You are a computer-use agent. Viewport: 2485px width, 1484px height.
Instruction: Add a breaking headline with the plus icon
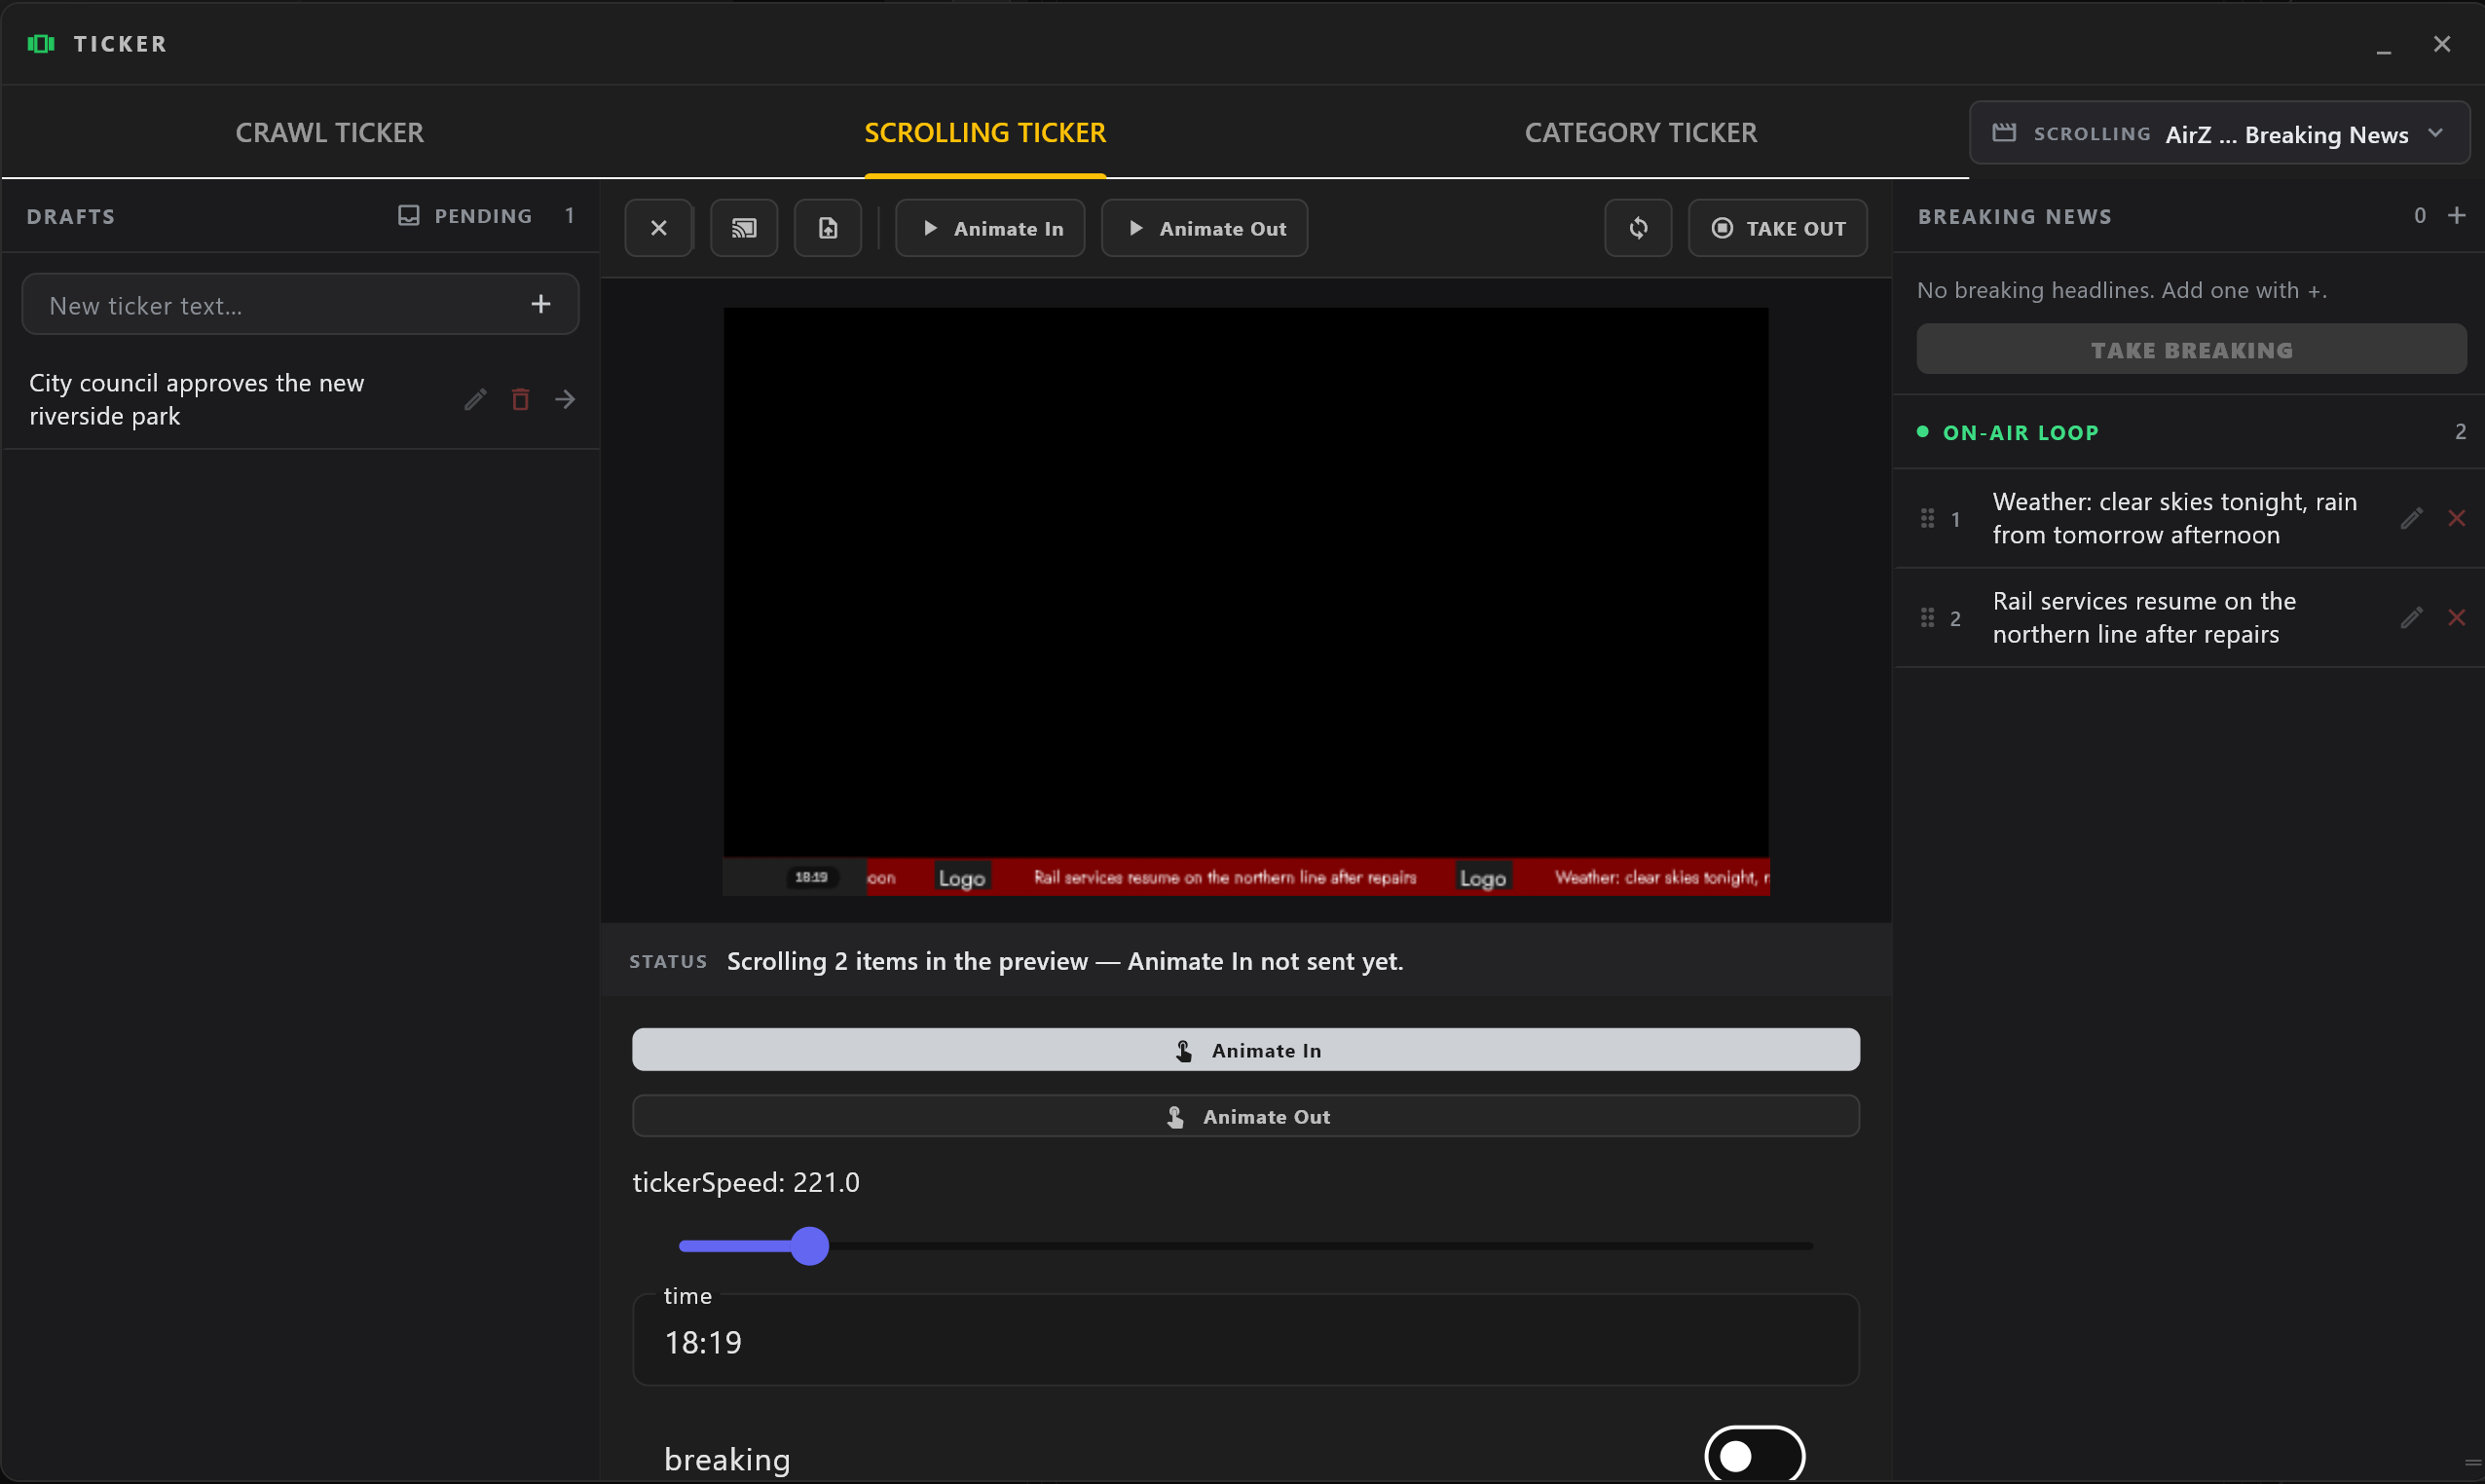(x=2456, y=216)
